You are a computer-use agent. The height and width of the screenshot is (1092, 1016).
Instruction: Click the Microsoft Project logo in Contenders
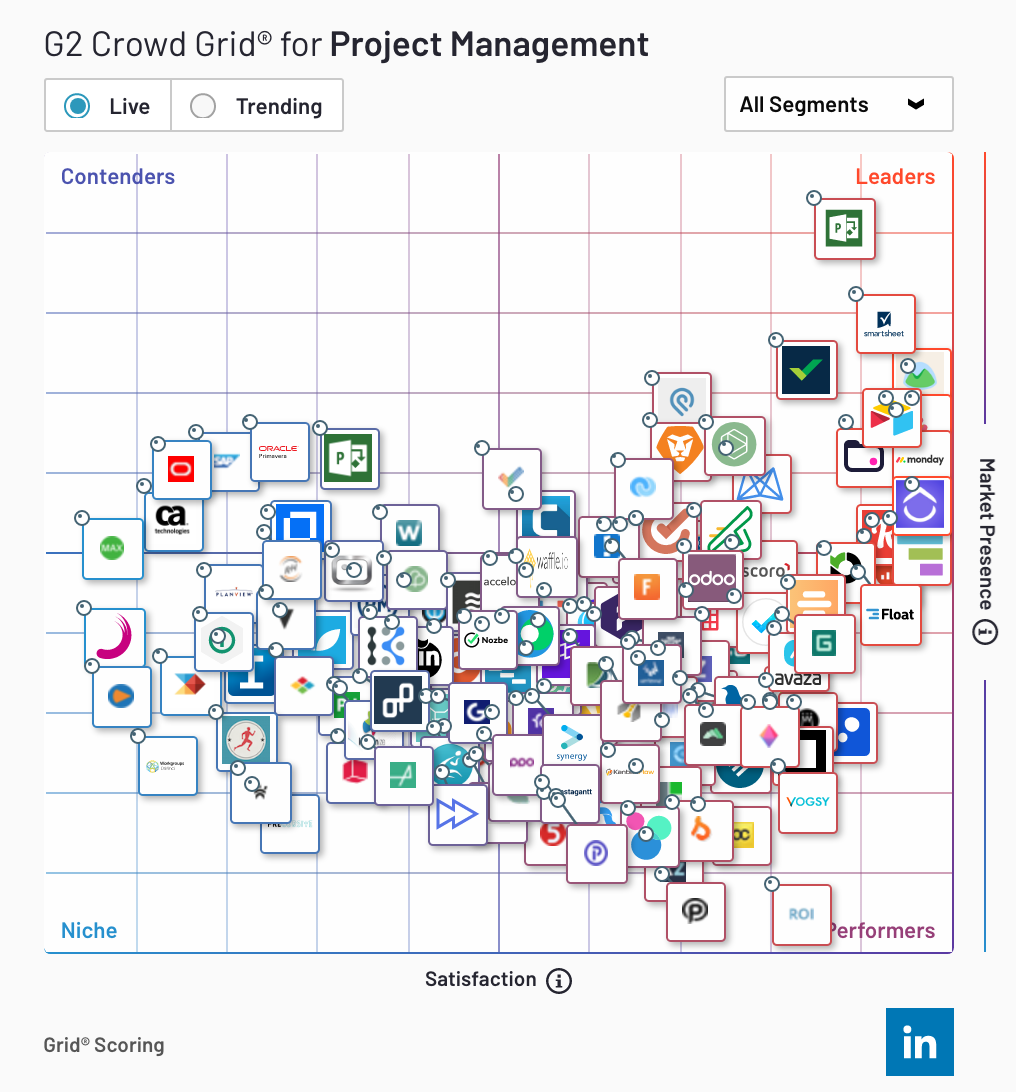pos(350,458)
